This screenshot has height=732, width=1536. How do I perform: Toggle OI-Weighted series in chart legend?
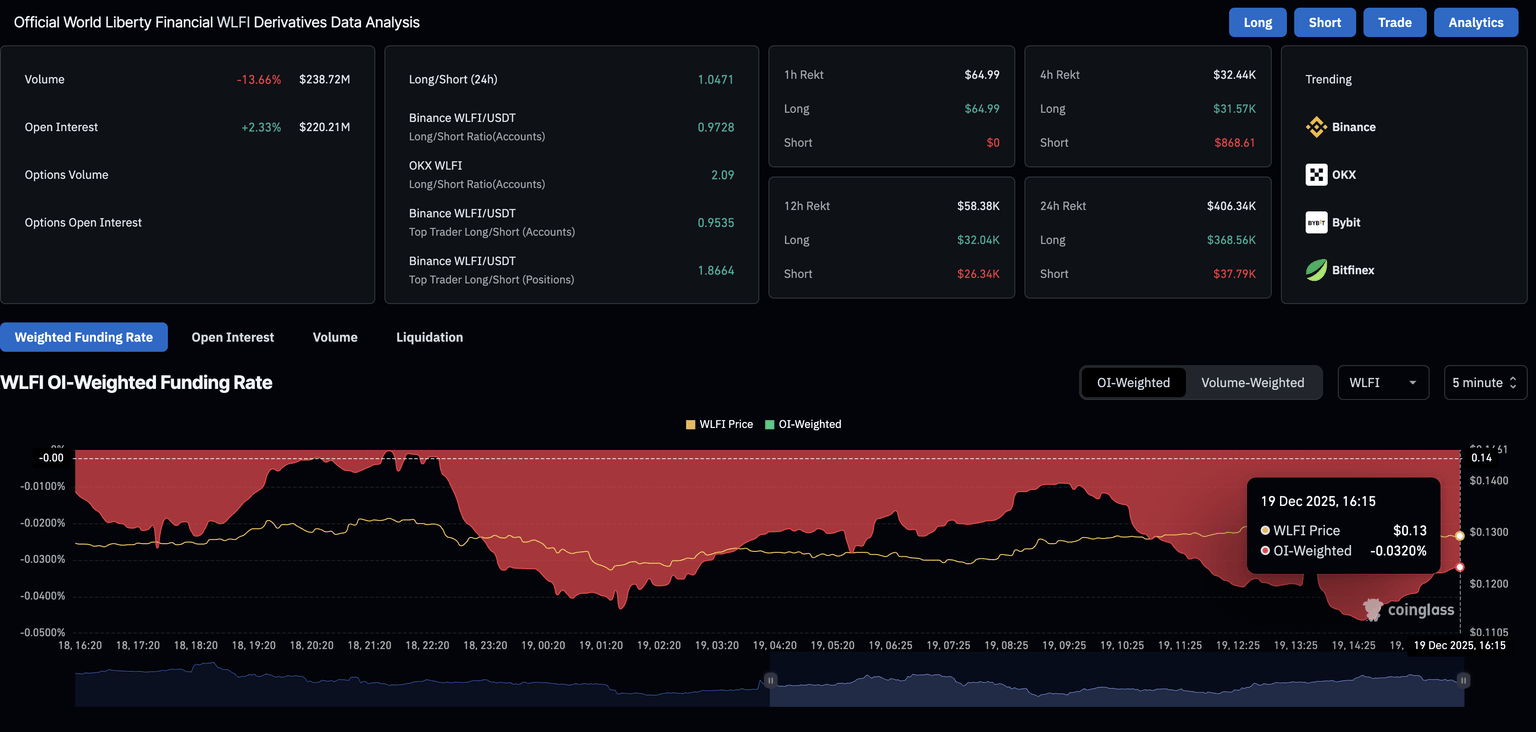pos(803,424)
